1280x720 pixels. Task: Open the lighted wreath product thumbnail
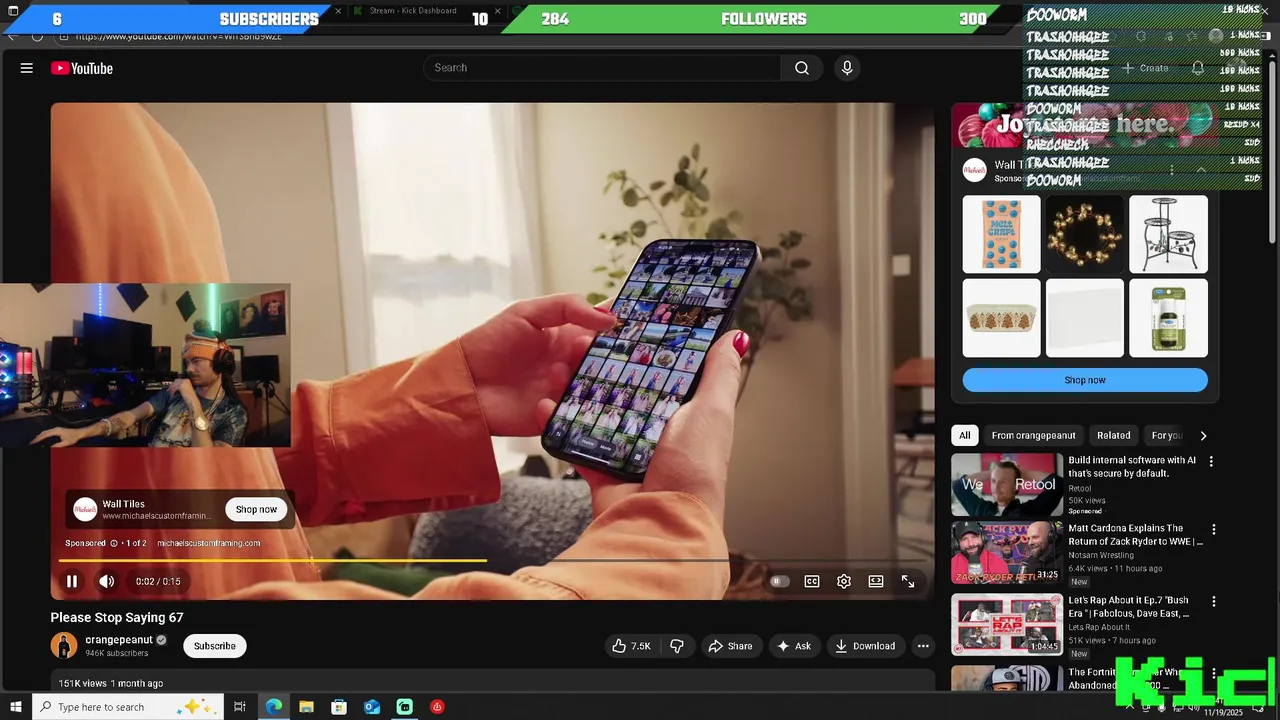tap(1085, 234)
